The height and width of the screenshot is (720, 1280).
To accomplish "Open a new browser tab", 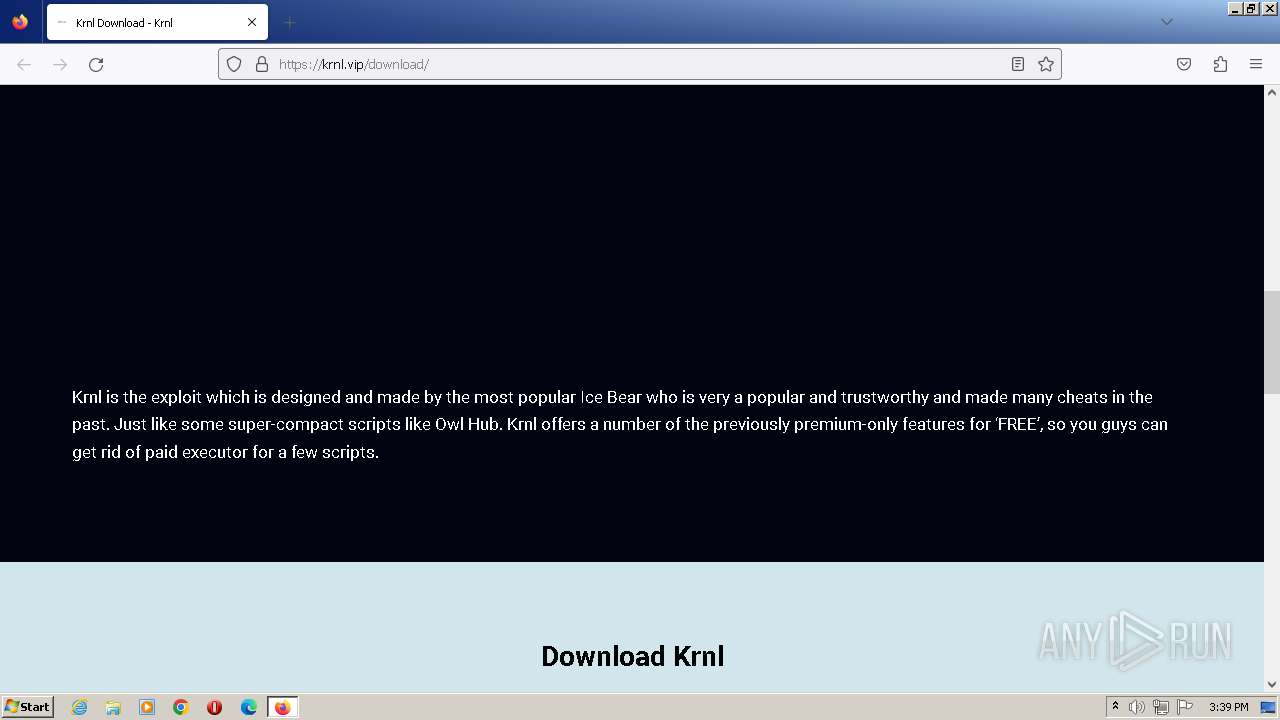I will tap(289, 22).
